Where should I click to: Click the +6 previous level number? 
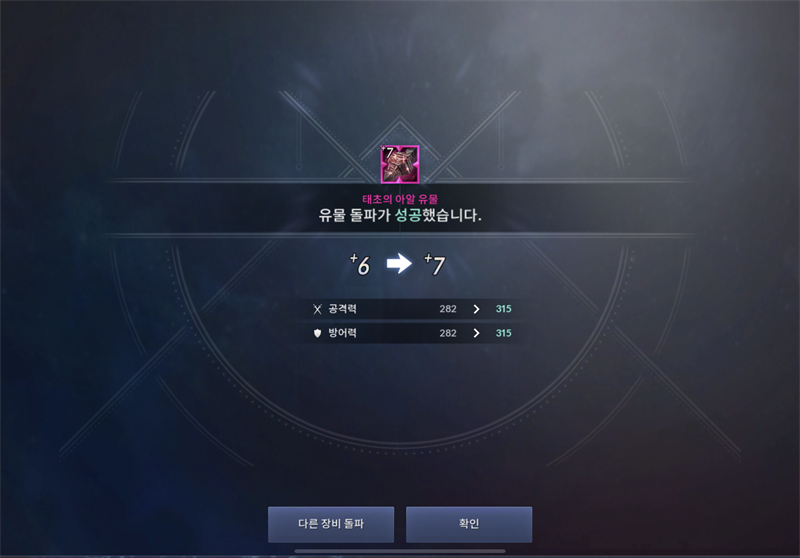[360, 264]
